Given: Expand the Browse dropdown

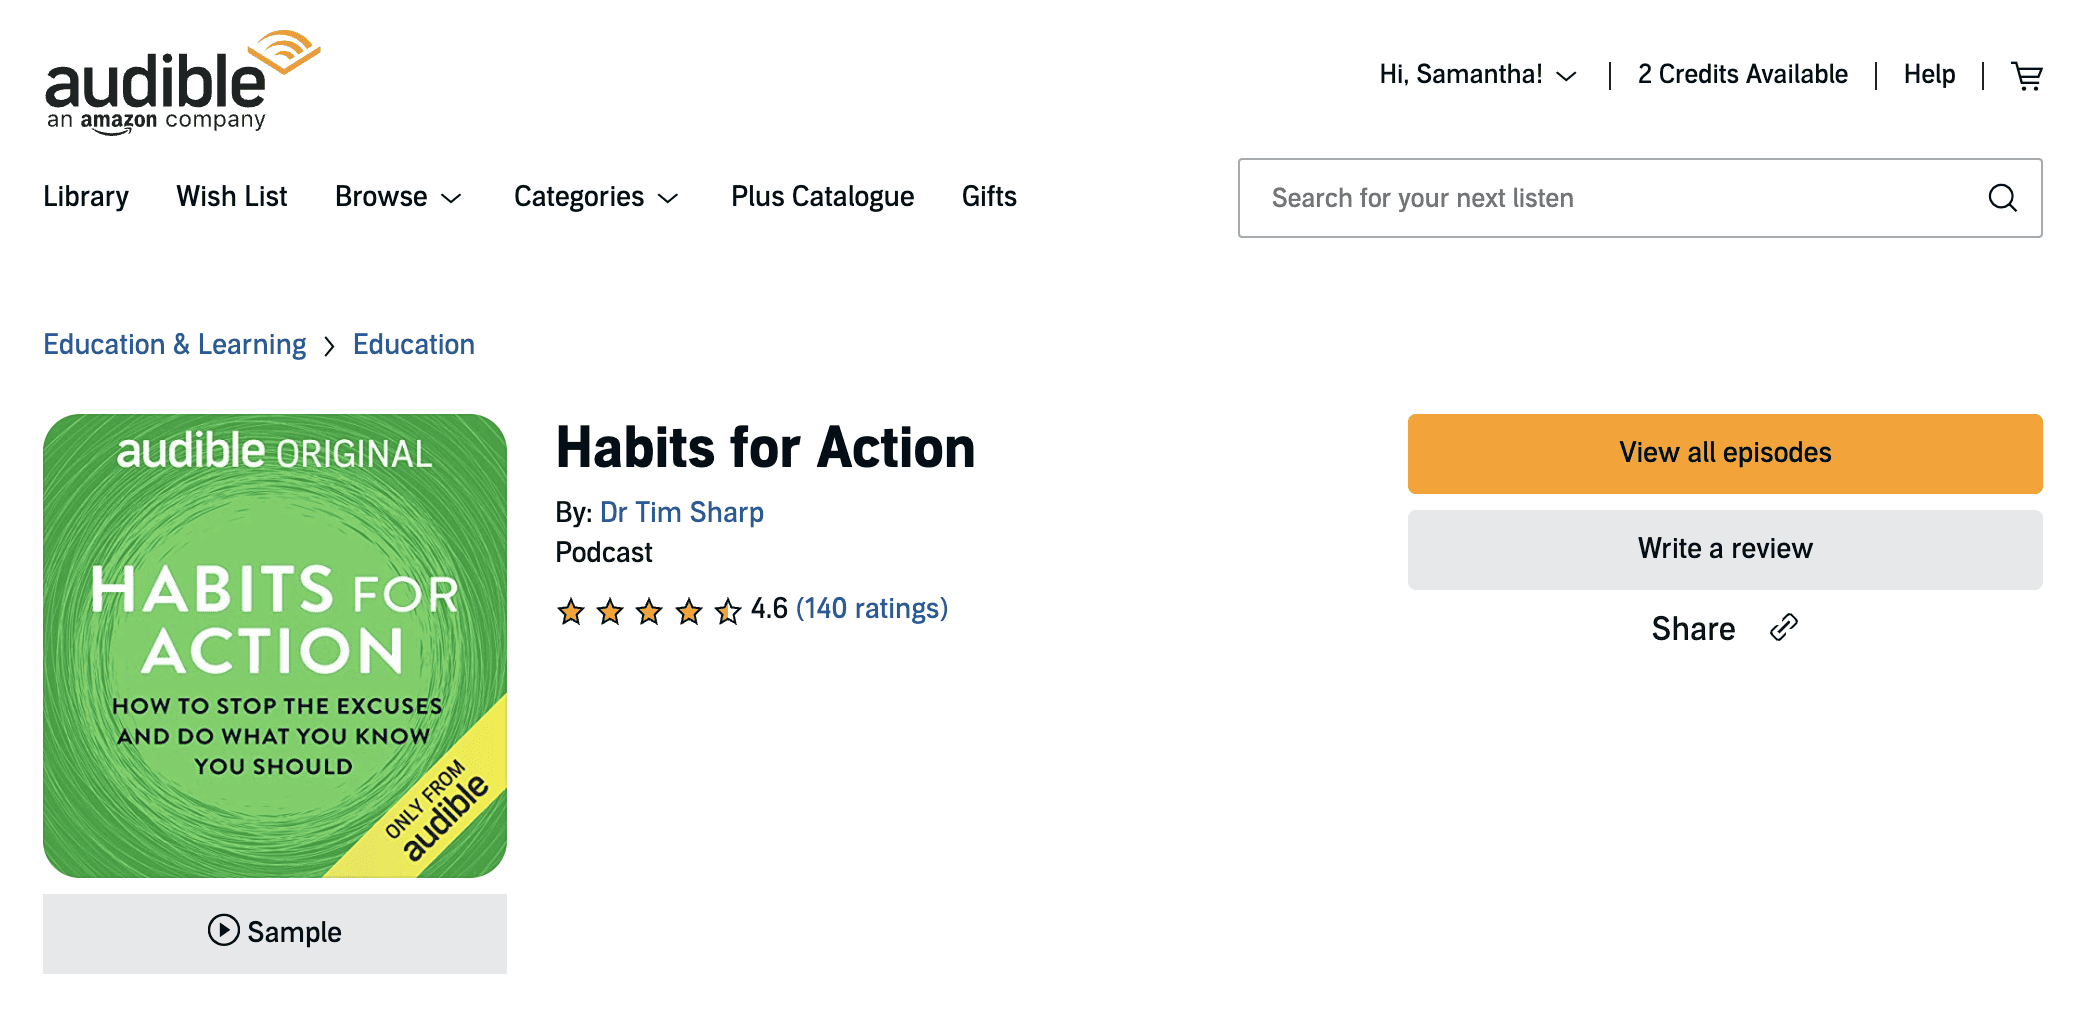Looking at the screenshot, I should click(x=398, y=197).
